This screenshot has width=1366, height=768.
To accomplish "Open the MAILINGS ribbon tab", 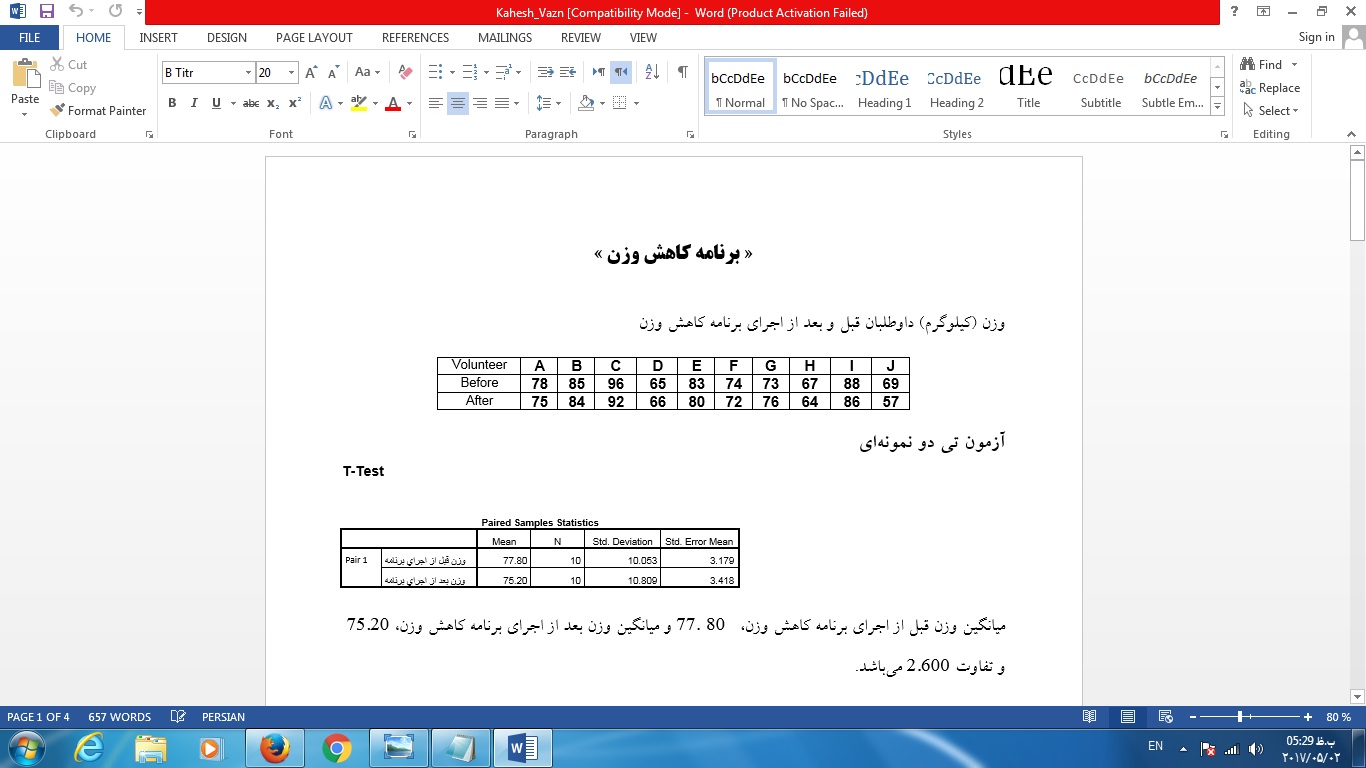I will [504, 38].
